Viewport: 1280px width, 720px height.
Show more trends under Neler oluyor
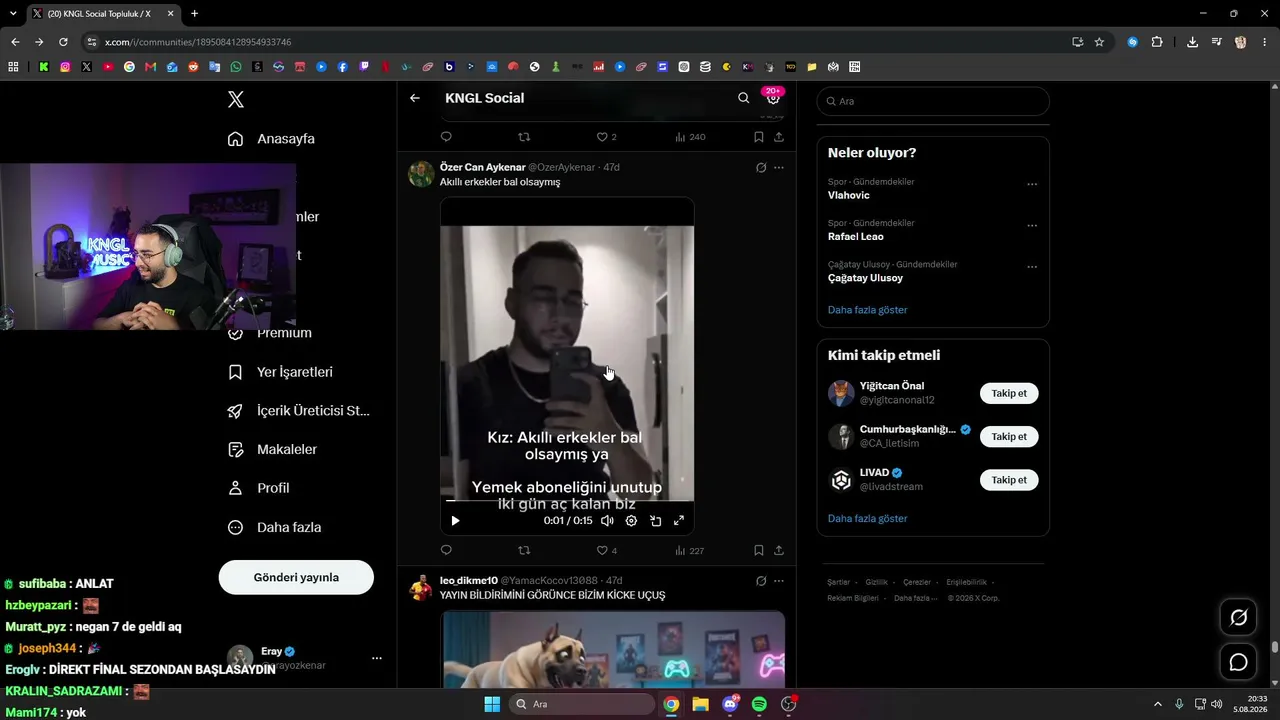pyautogui.click(x=868, y=310)
